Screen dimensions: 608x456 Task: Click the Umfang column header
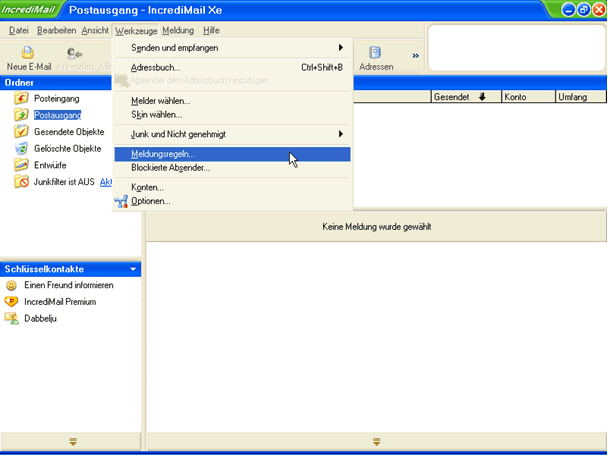(x=580, y=97)
